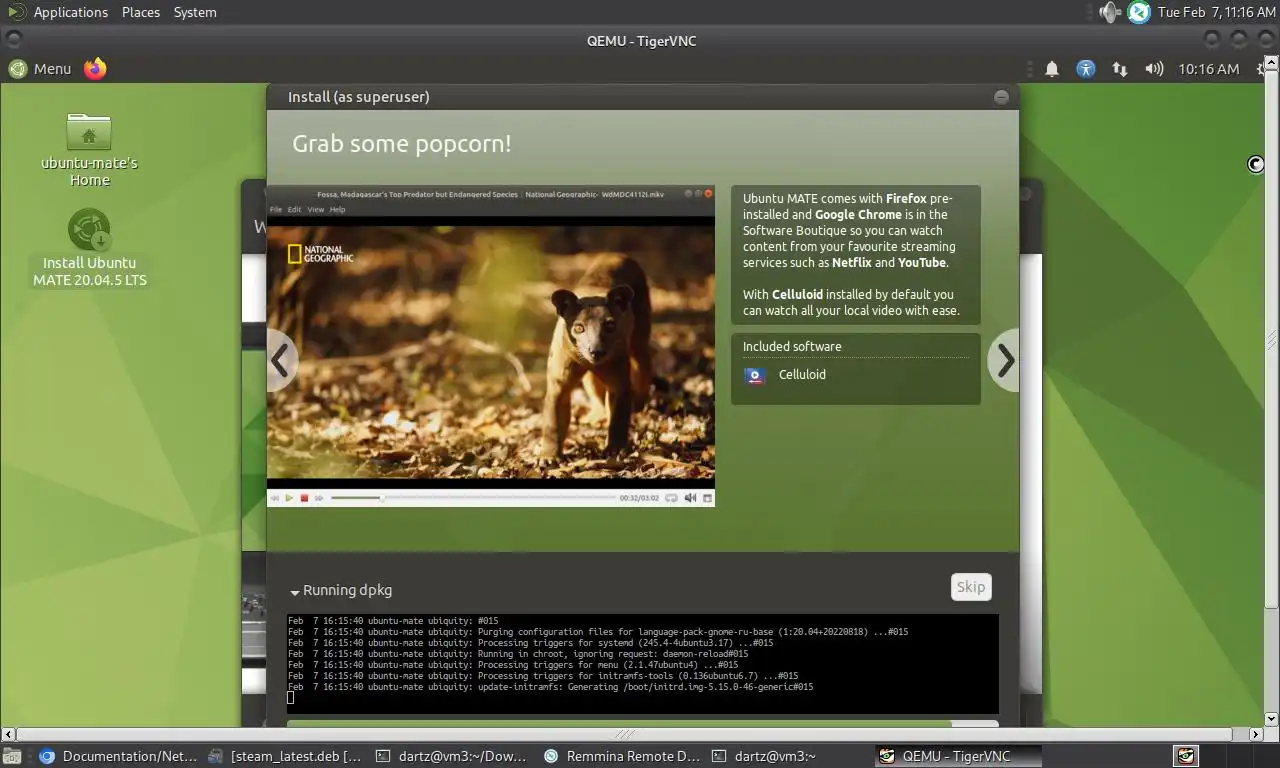Open the guest Ubuntu MATE Menu button

[41, 68]
